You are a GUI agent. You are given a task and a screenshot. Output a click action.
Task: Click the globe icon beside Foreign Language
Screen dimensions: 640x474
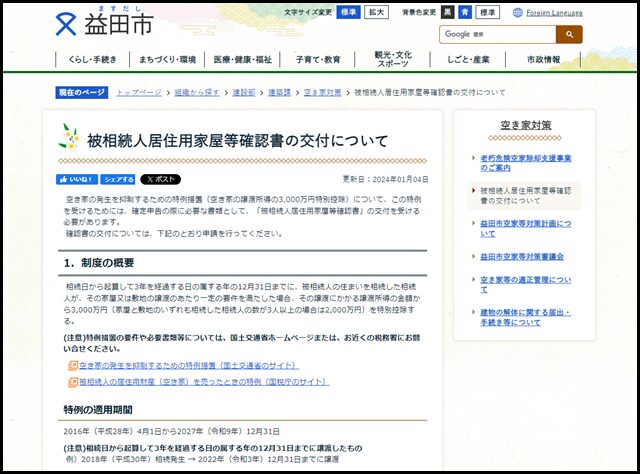pos(518,13)
